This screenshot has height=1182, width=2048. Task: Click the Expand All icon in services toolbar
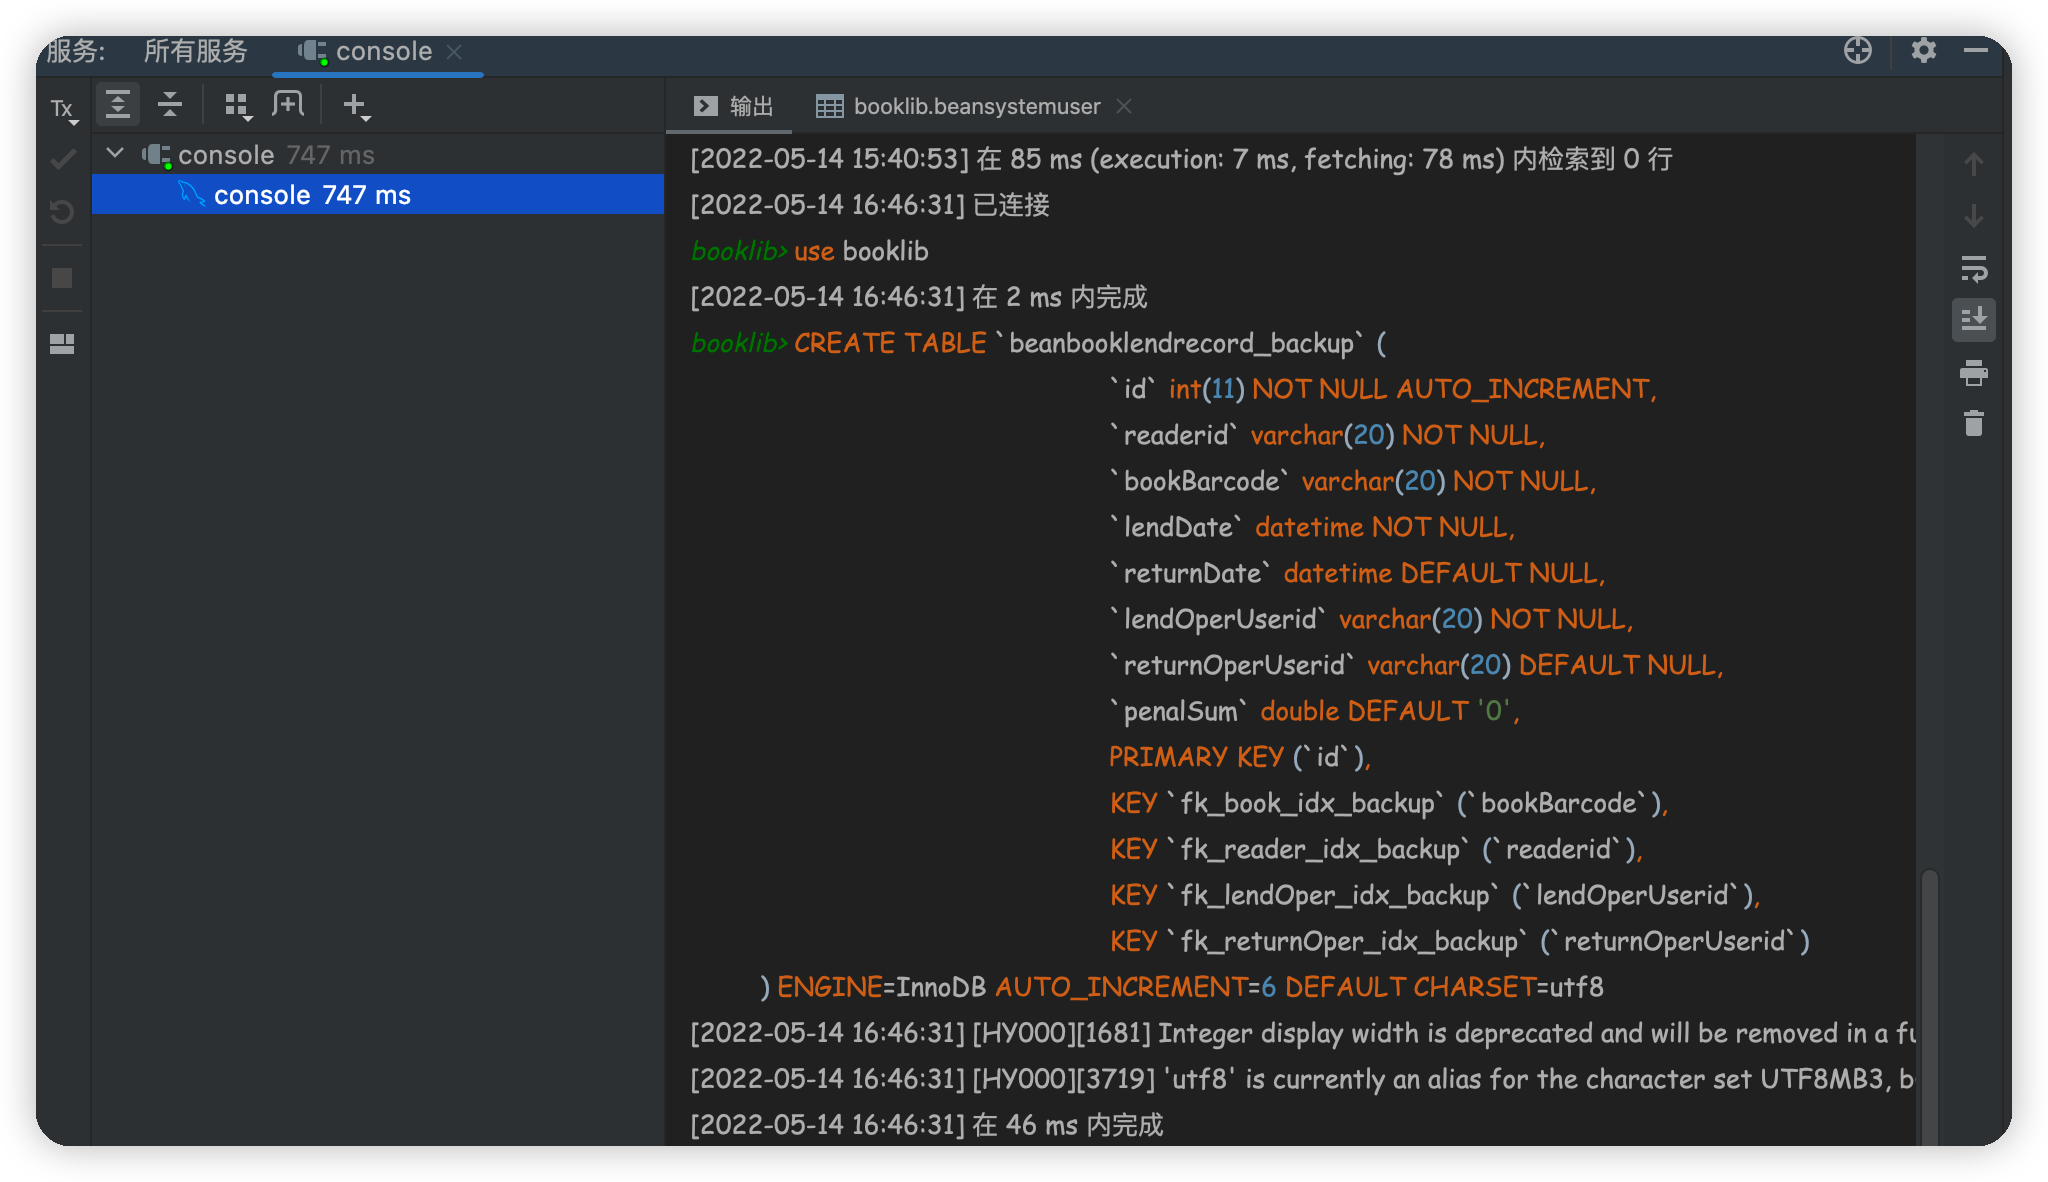pyautogui.click(x=118, y=105)
